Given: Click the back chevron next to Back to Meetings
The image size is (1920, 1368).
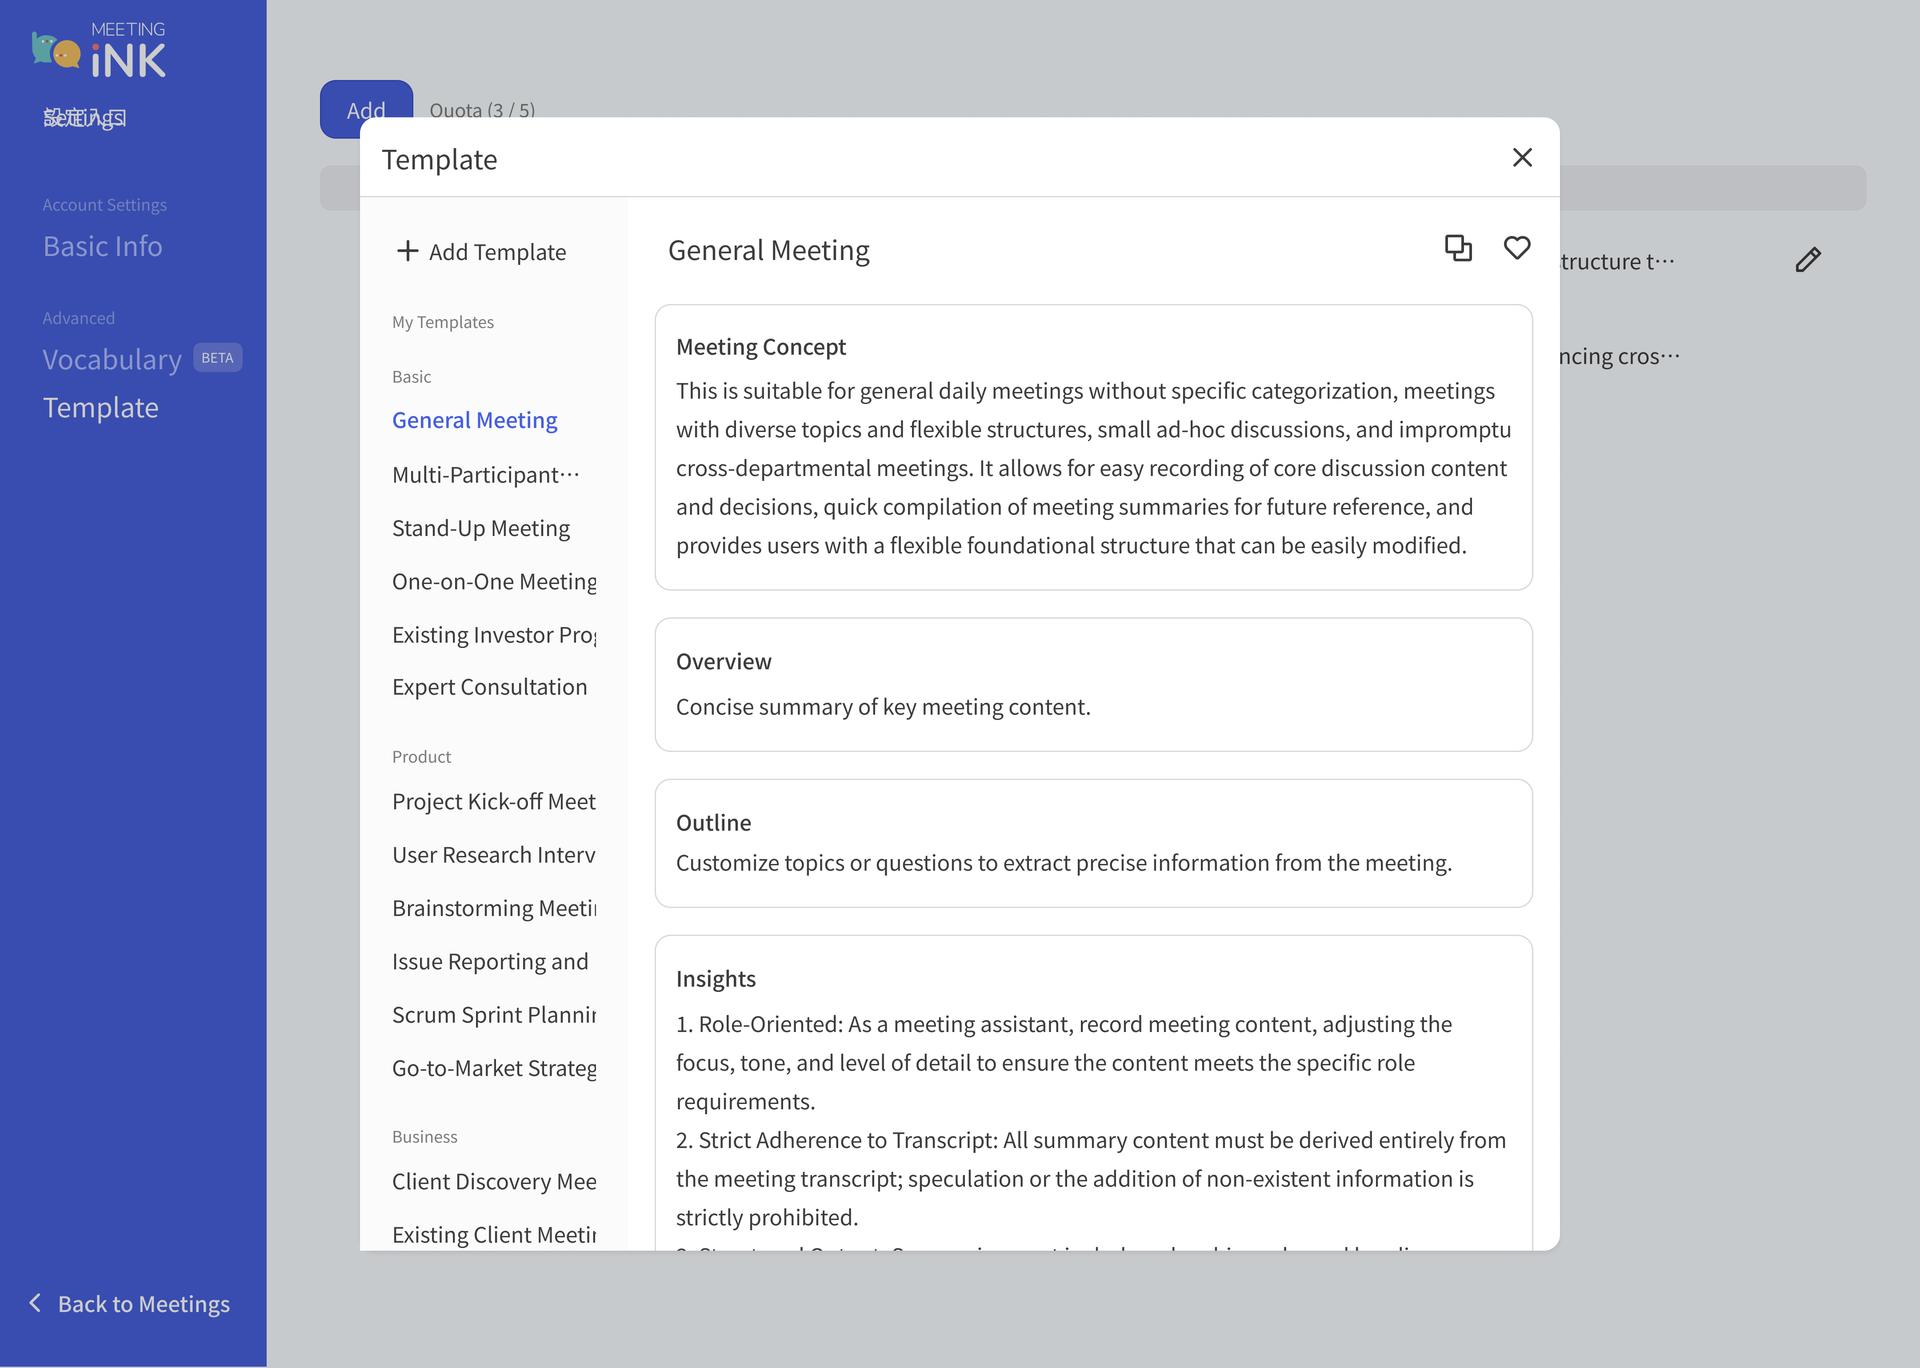Looking at the screenshot, I should click(34, 1302).
